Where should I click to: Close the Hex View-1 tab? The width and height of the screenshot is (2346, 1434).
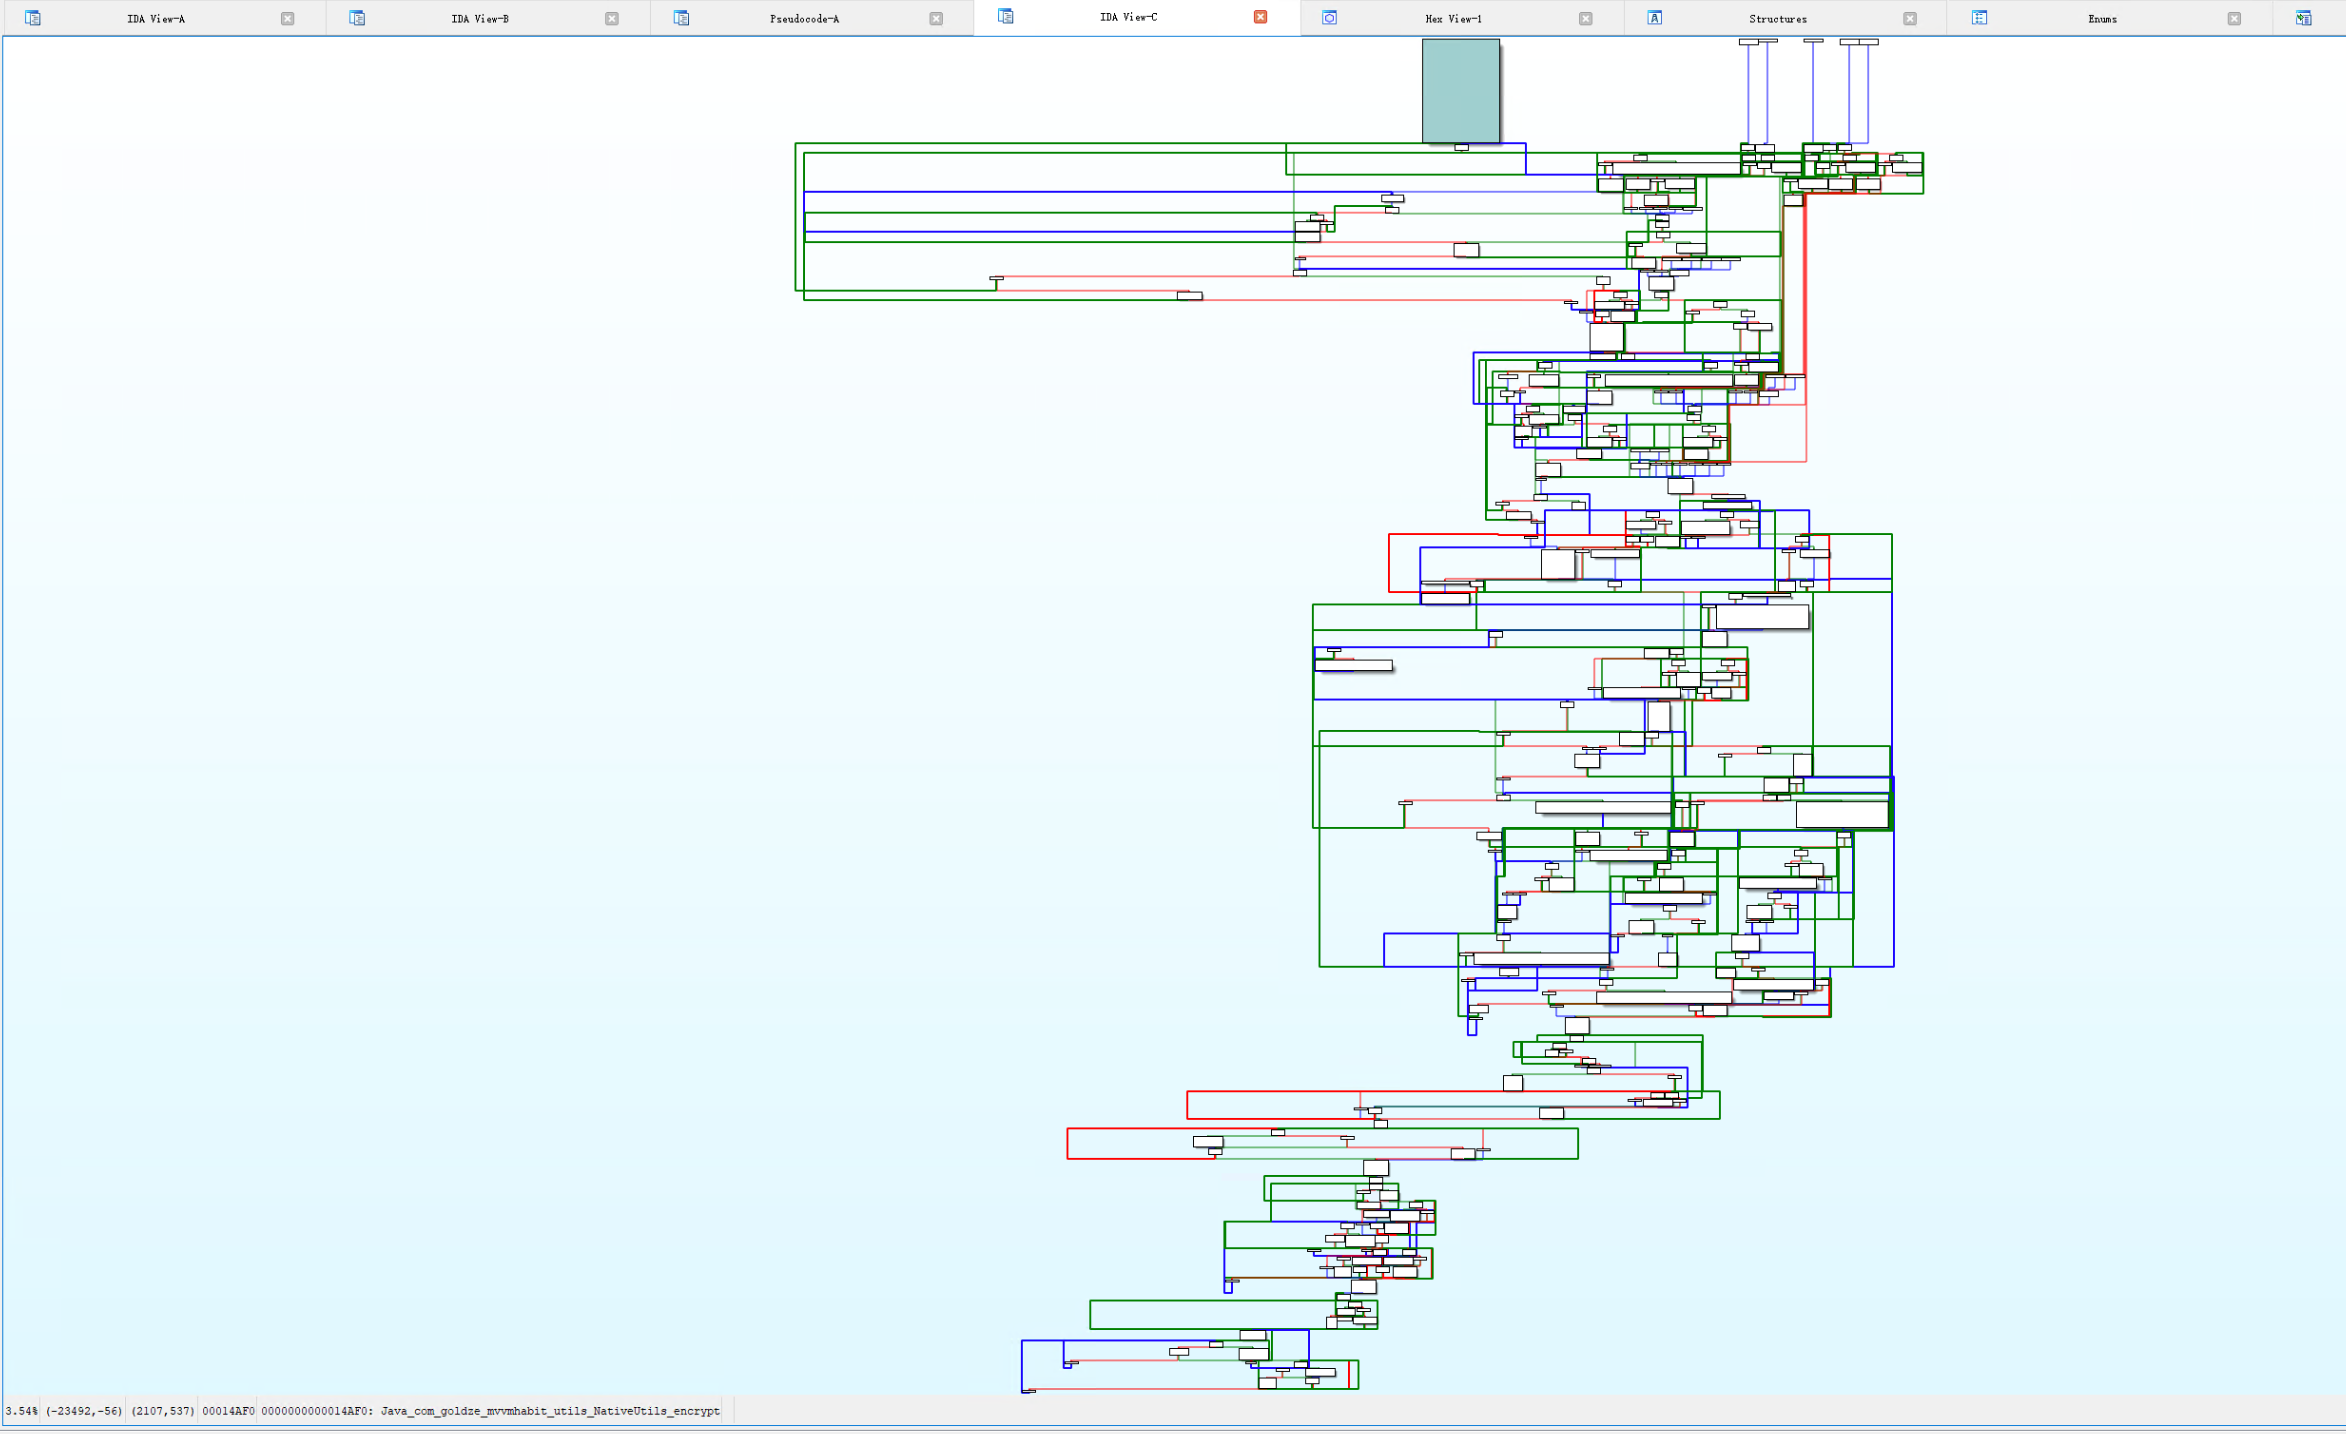point(1585,19)
